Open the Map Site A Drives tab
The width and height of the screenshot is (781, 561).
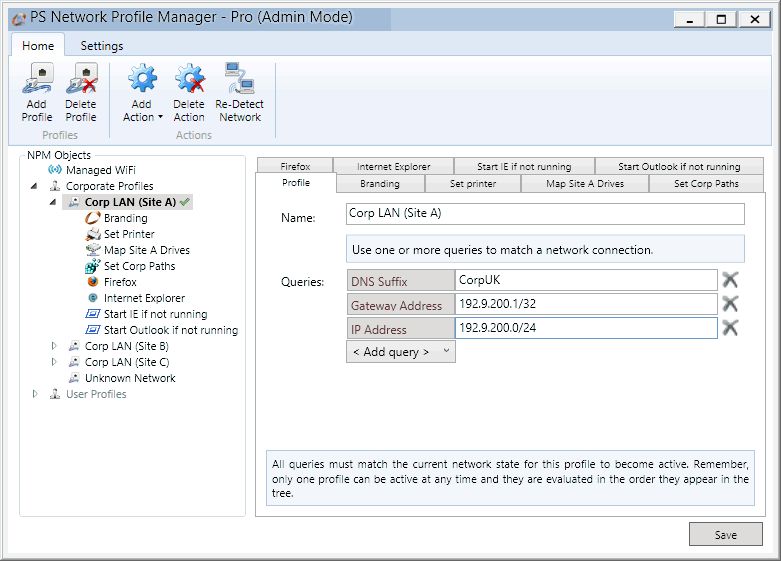click(x=585, y=183)
